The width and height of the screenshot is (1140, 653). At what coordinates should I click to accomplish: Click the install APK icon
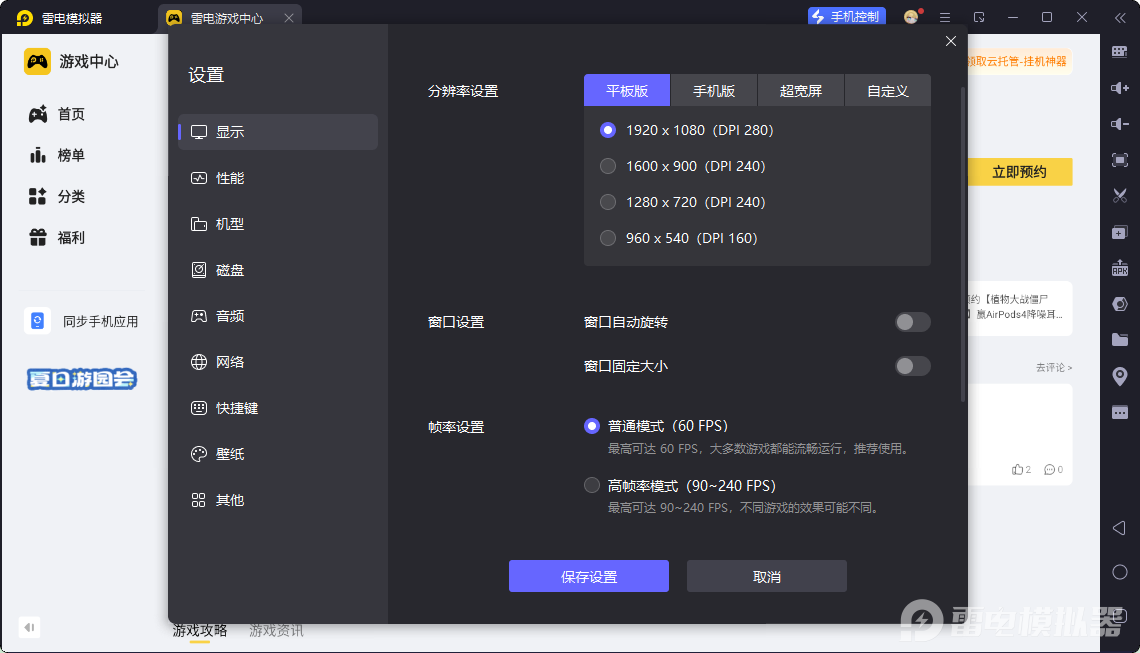pos(1120,268)
